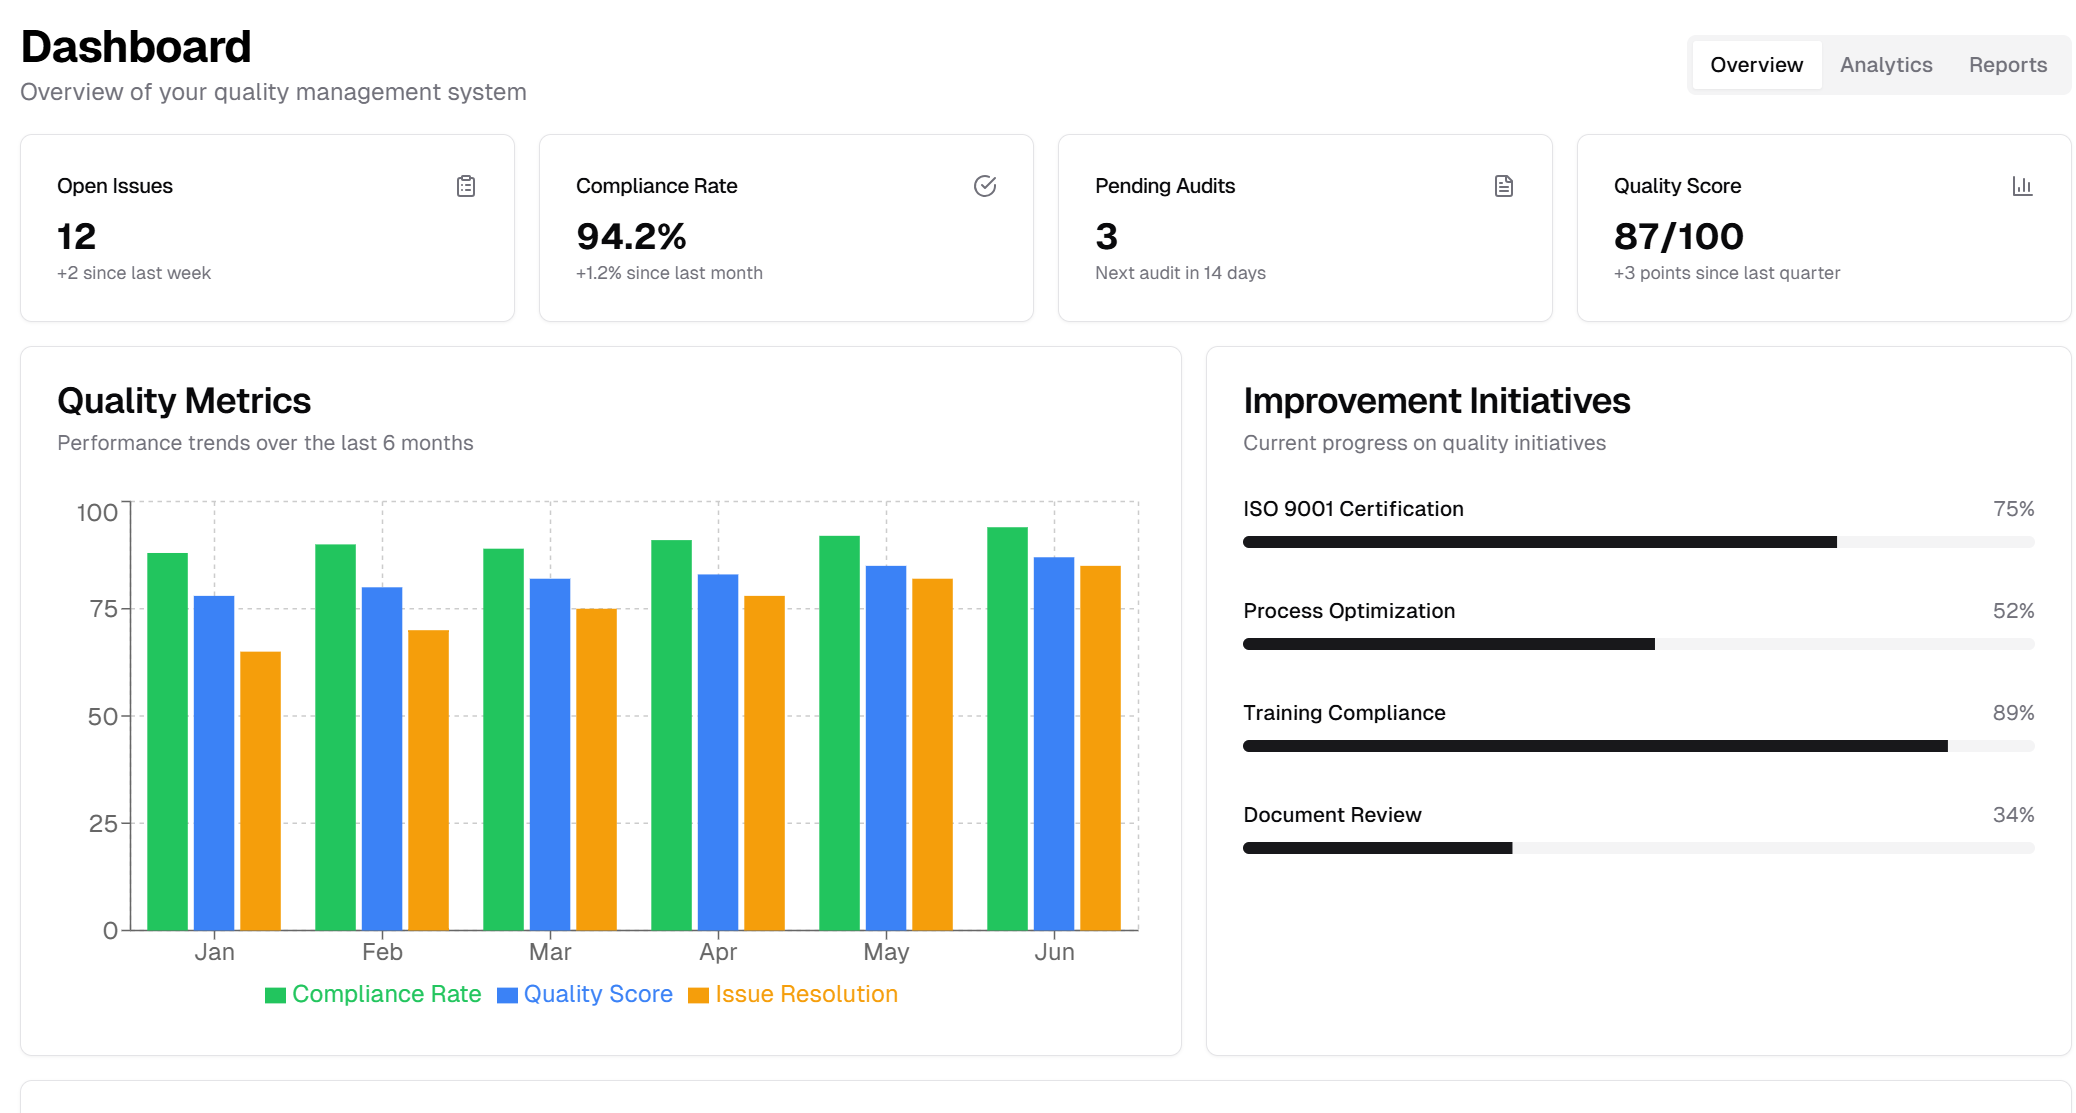Viewport: 2076px width, 1113px height.
Task: Switch to the Analytics tab
Action: pos(1886,65)
